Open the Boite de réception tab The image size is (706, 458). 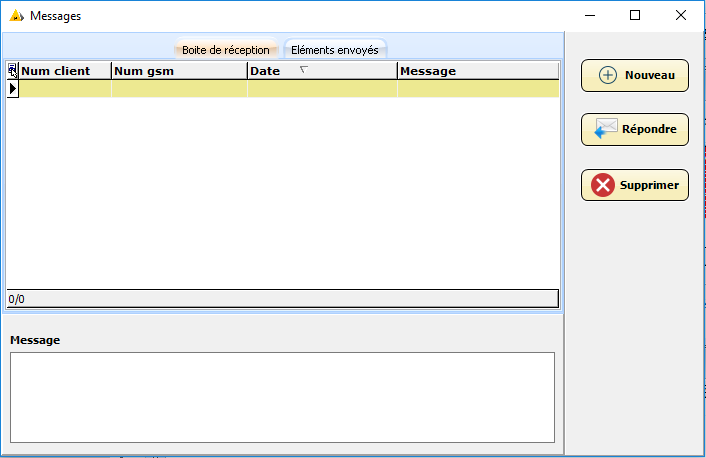pyautogui.click(x=225, y=50)
